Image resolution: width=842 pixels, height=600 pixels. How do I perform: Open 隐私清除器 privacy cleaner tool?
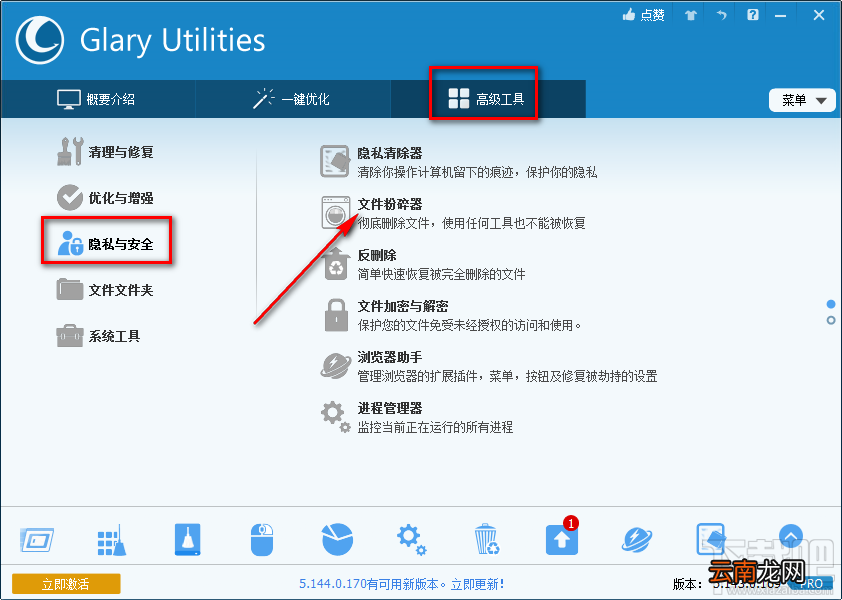(390, 153)
